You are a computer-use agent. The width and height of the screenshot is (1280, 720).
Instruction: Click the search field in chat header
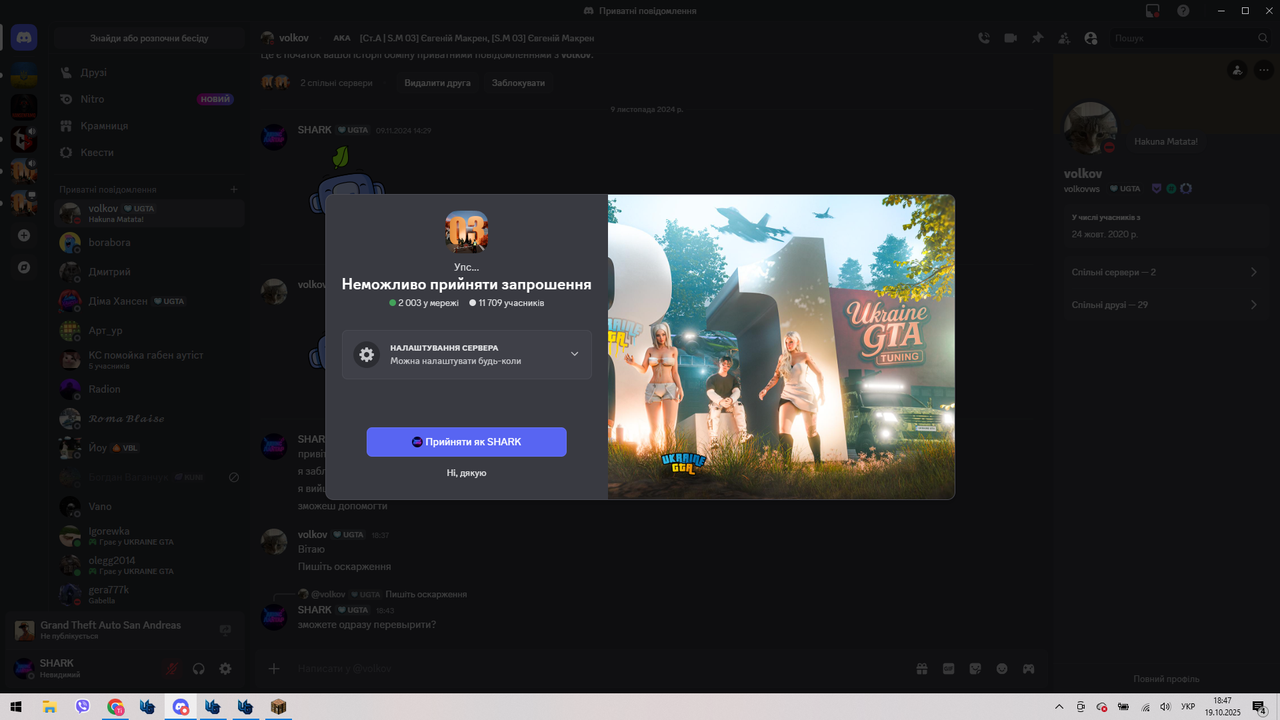coord(1189,38)
